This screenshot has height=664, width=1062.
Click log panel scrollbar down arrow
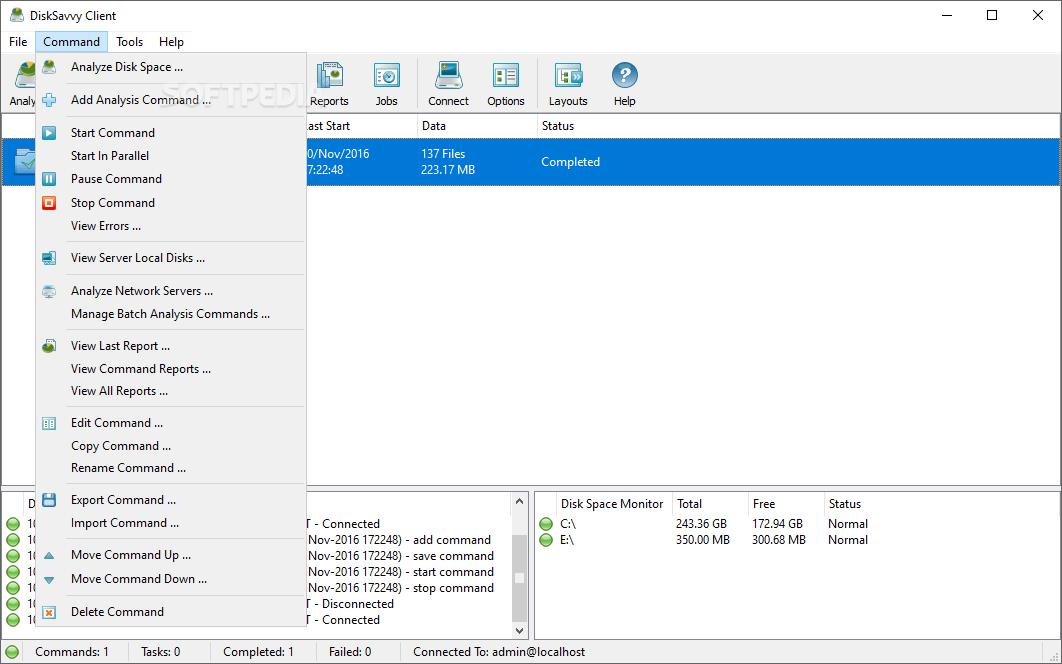[519, 631]
